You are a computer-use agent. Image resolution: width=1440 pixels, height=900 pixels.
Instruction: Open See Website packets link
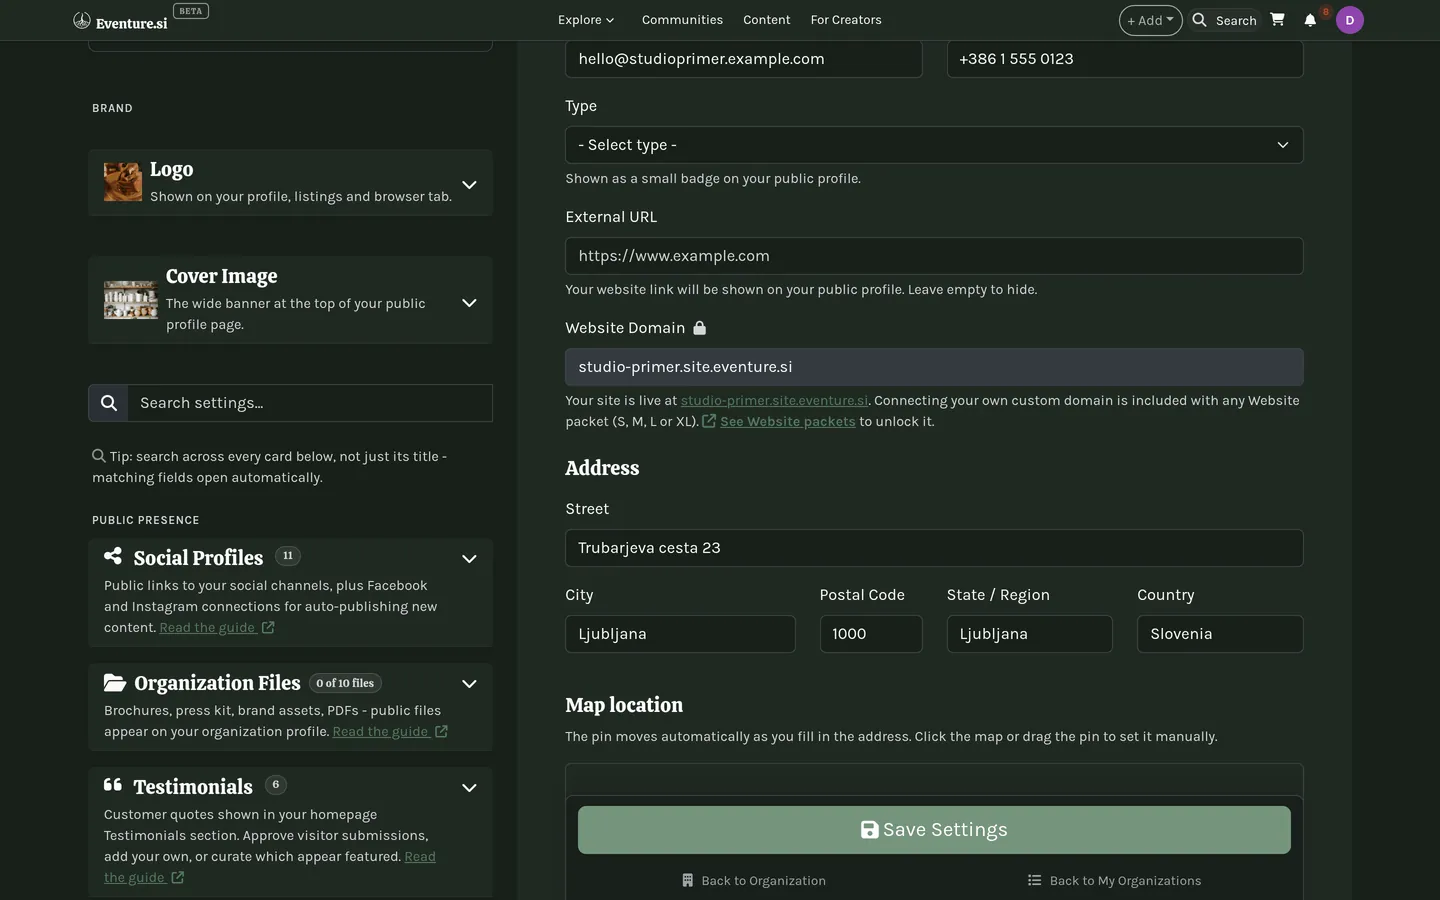click(787, 421)
